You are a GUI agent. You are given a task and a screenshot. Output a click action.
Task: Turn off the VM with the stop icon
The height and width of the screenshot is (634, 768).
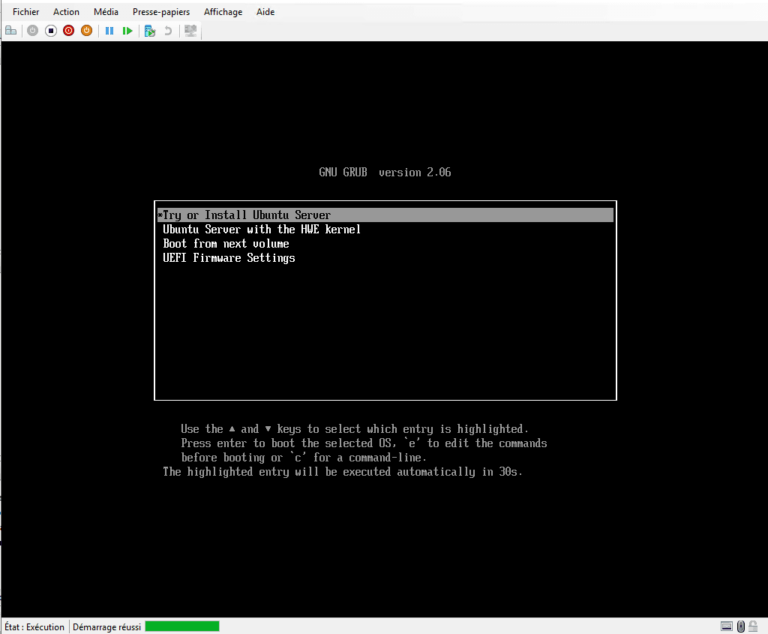(x=50, y=31)
